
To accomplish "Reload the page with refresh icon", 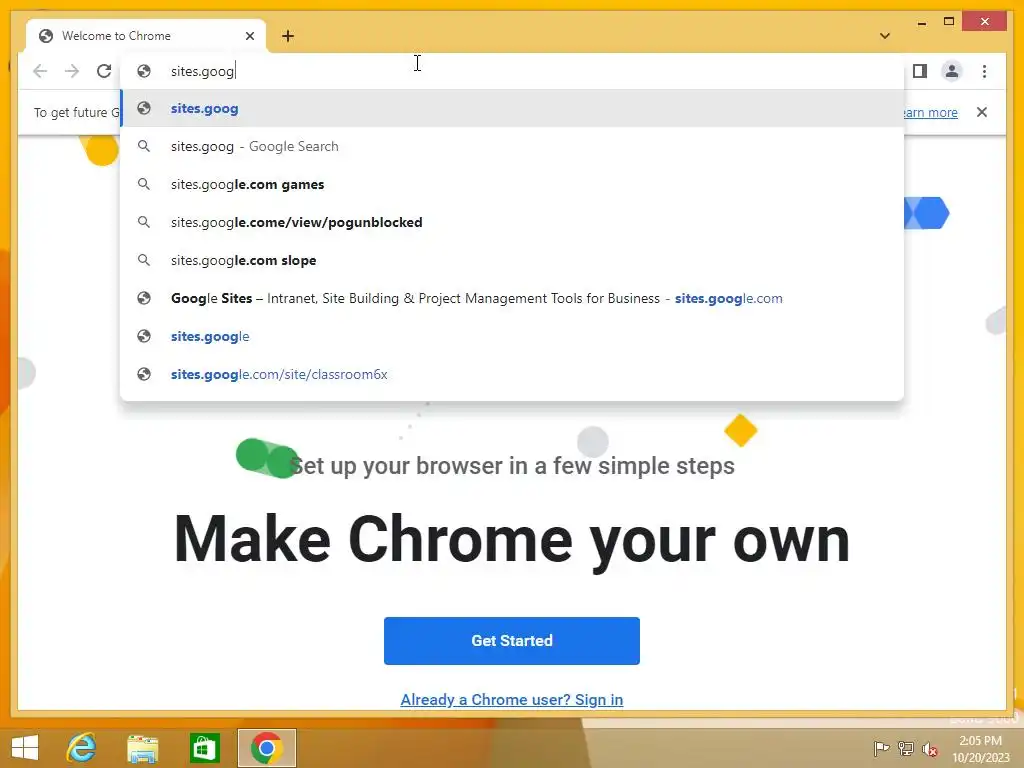I will [104, 71].
